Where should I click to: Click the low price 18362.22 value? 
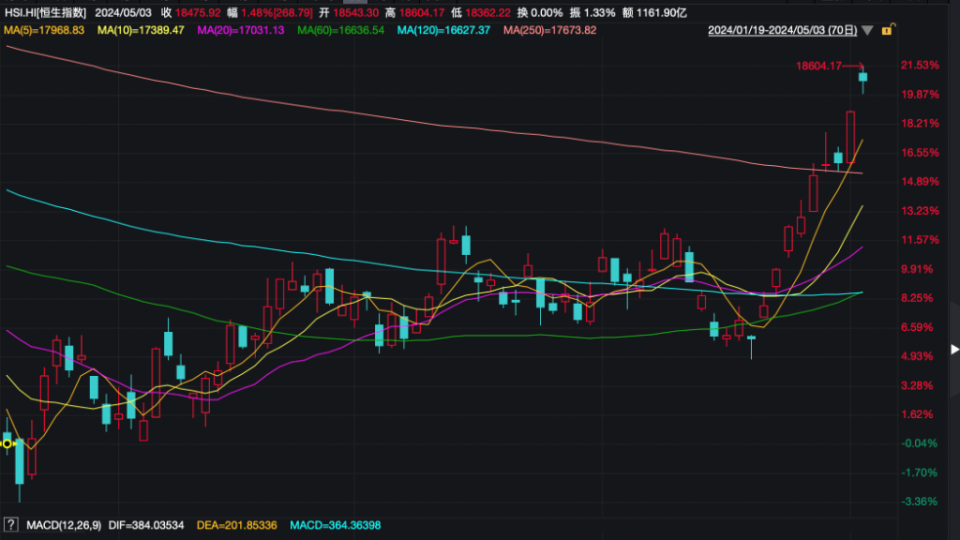(x=488, y=13)
